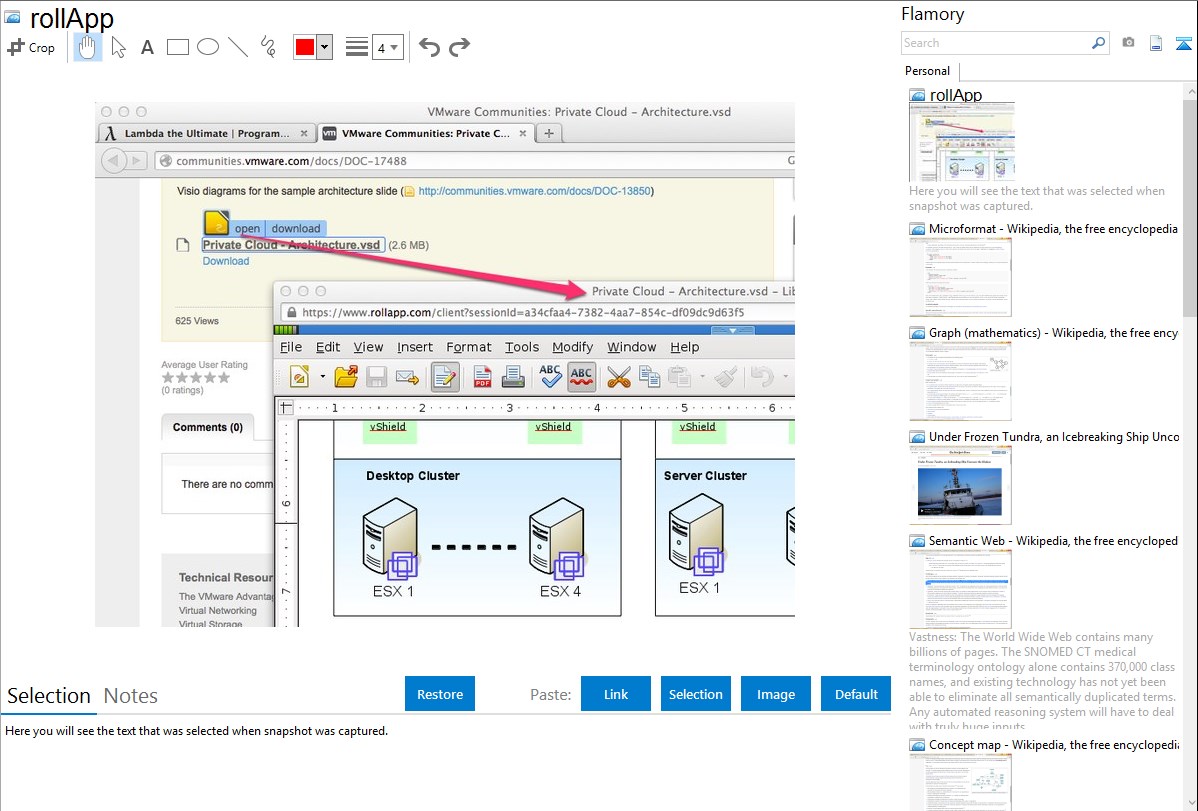Open the line width dropdown showing 4
Viewport: 1198px width, 811px height.
click(x=388, y=47)
